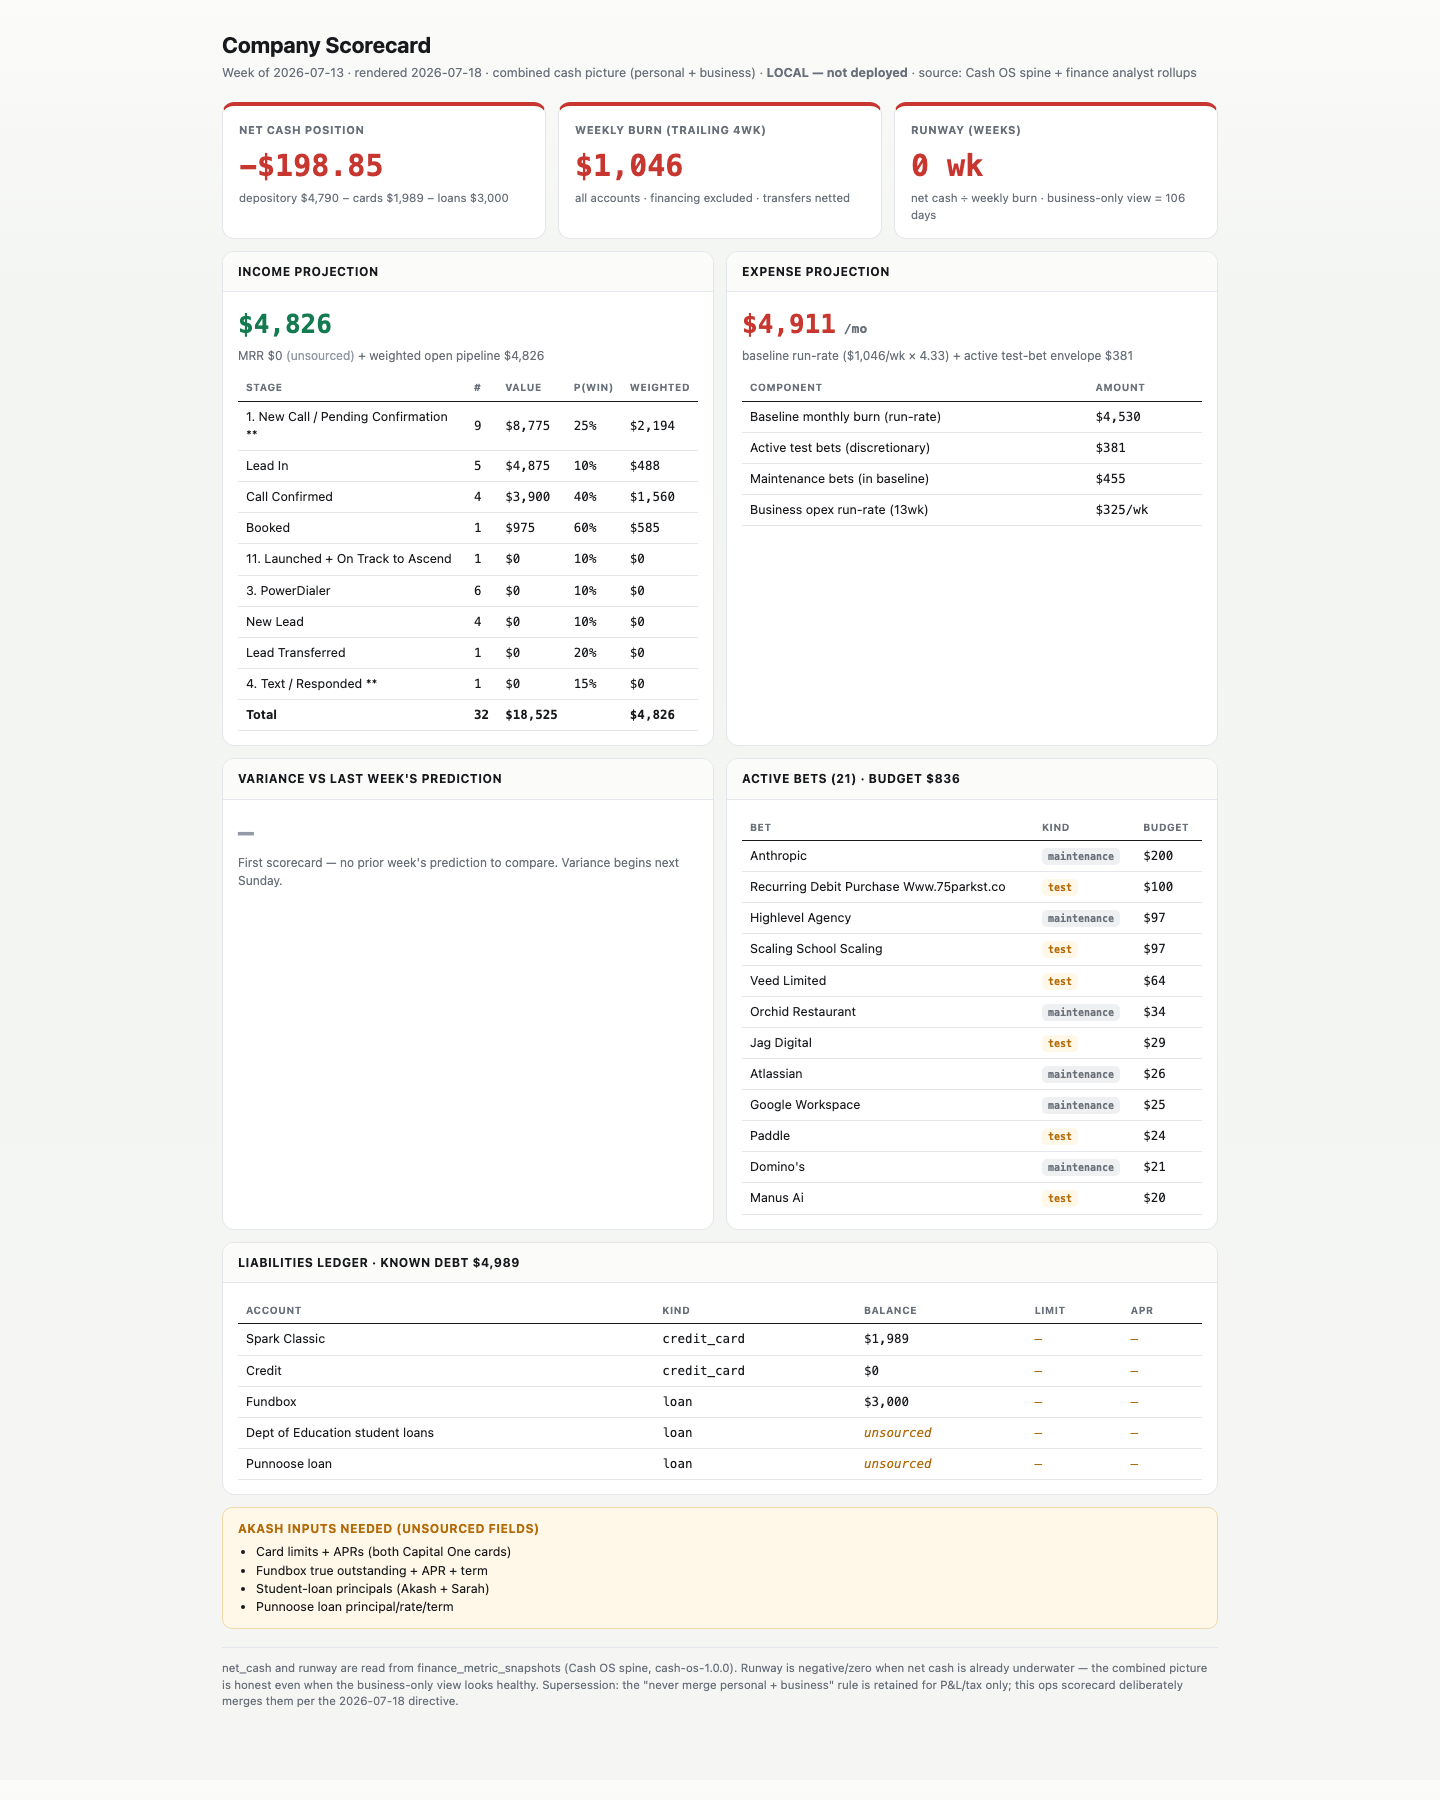1440x1800 pixels.
Task: Click the 60% win probability cell
Action: tap(585, 528)
